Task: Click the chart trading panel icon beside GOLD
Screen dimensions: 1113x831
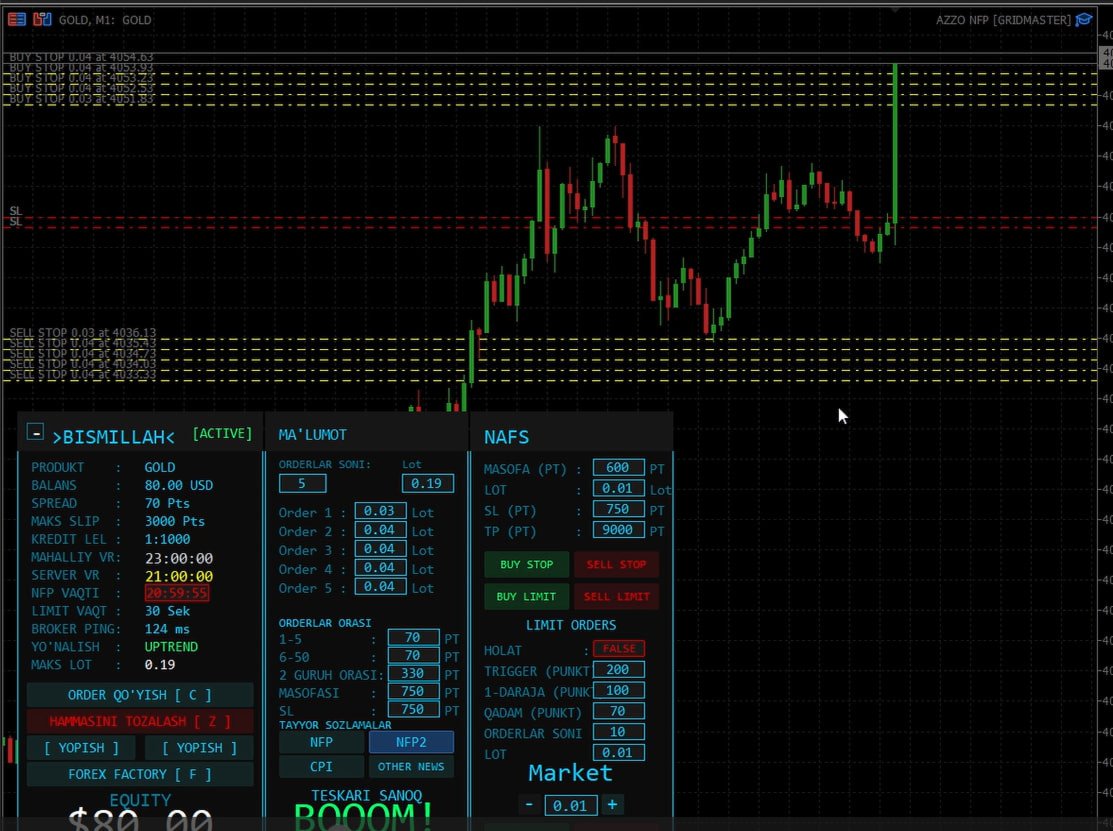Action: click(43, 19)
